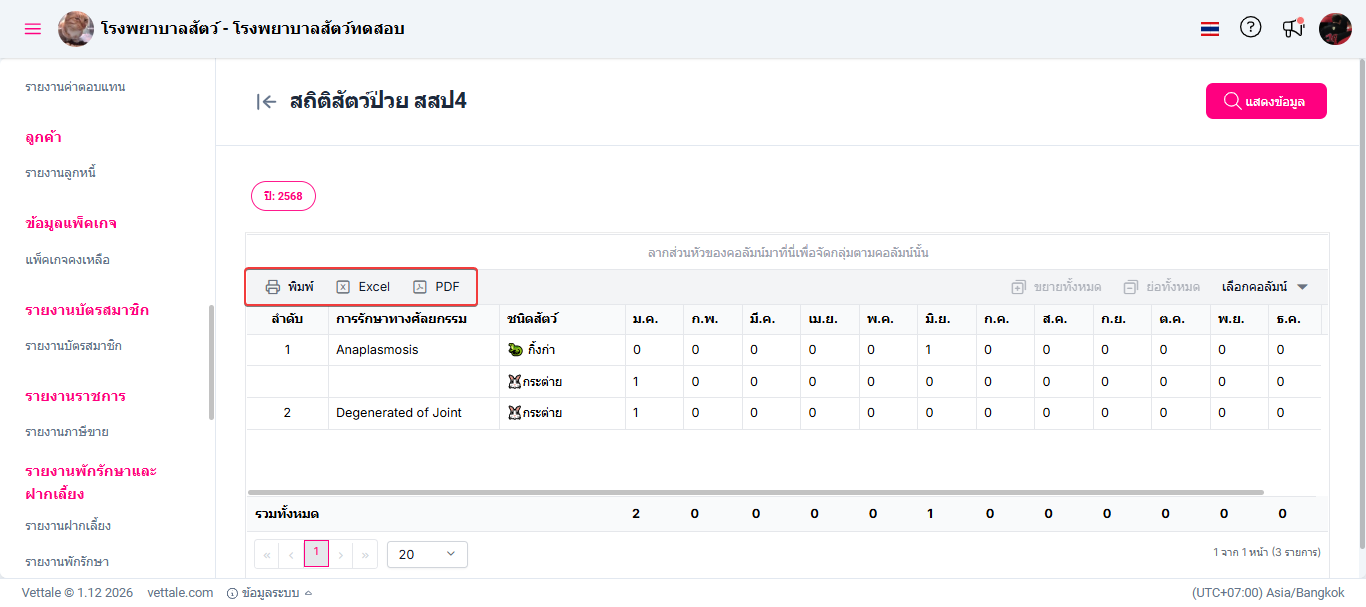Open the page size dropdown showing 20
Image resolution: width=1366 pixels, height=607 pixels.
pyautogui.click(x=426, y=554)
